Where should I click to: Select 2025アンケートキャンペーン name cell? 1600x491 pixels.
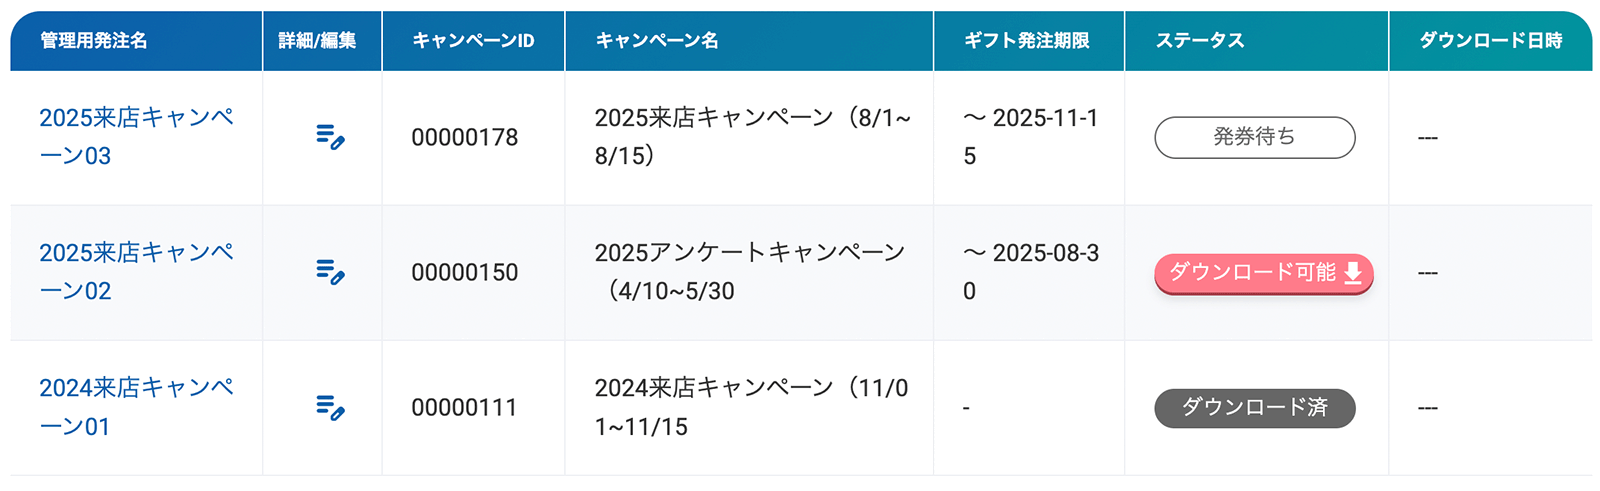(750, 272)
